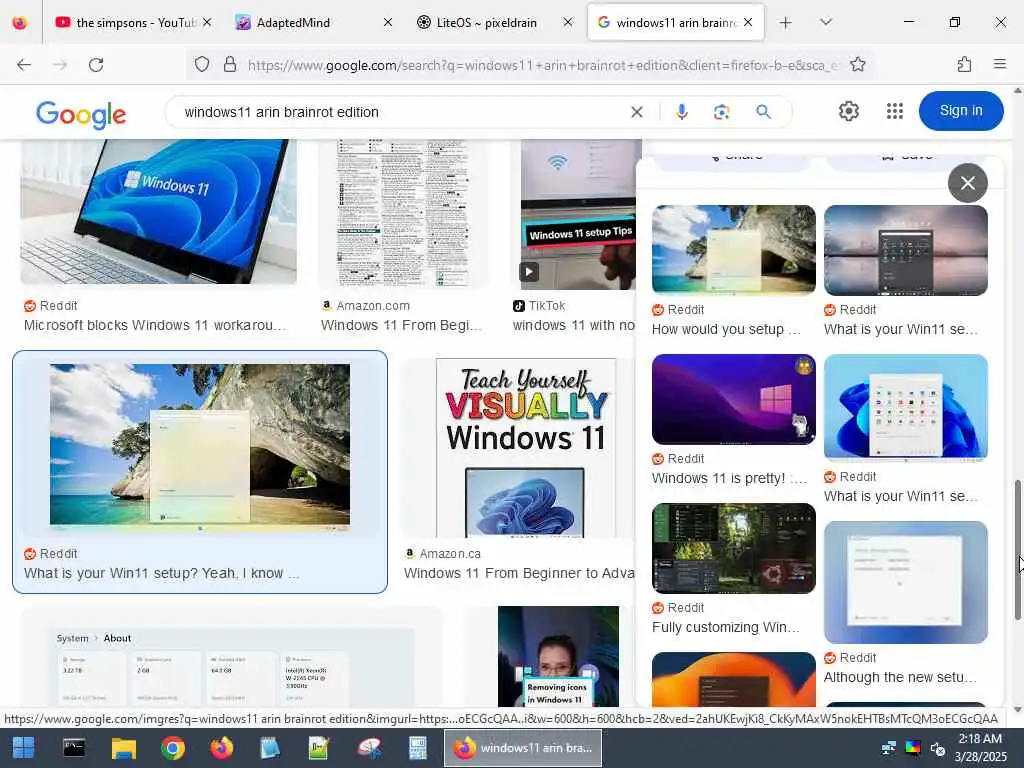
Task: Open the volume tray icon
Action: (938, 748)
